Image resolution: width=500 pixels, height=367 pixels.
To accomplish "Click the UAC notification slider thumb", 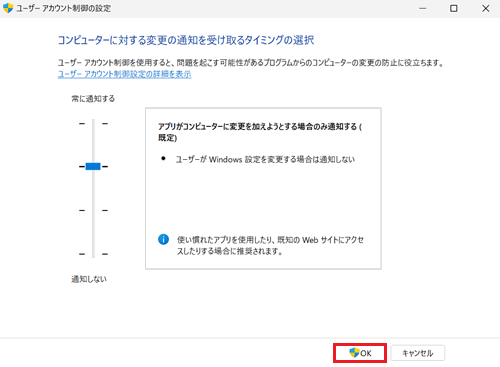I will [93, 166].
